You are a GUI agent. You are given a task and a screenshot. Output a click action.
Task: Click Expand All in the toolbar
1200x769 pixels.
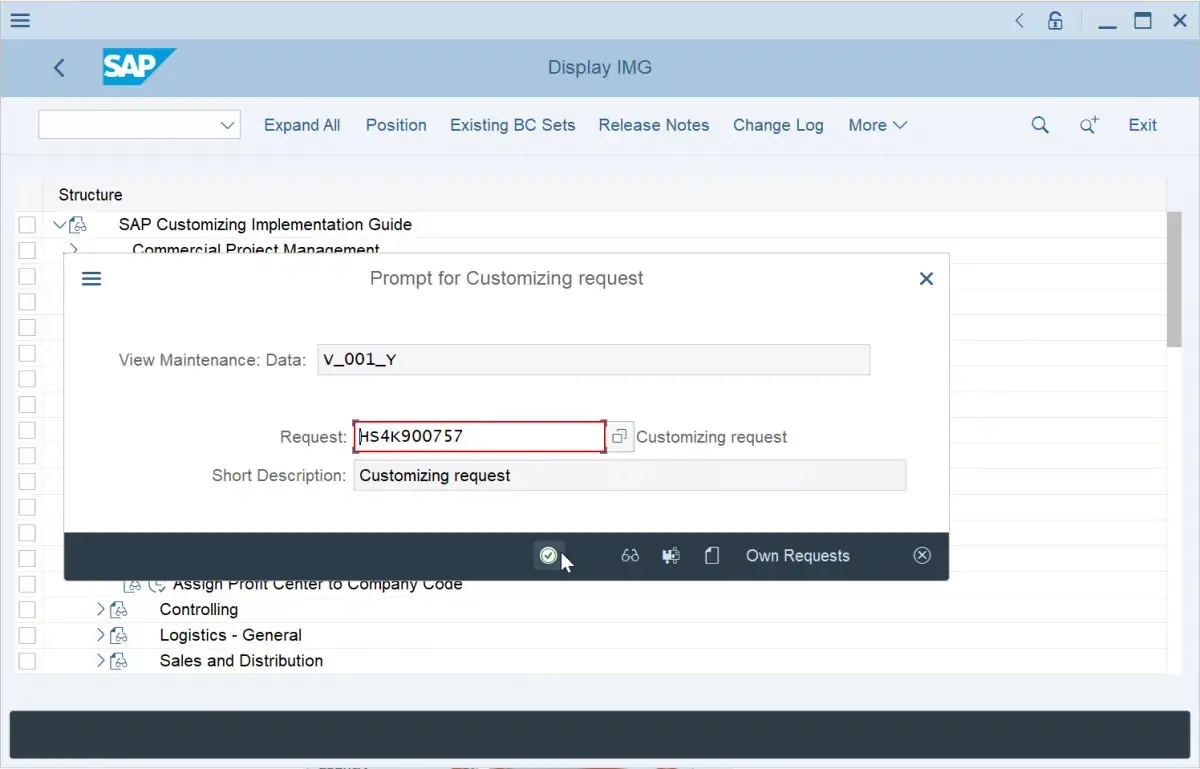(302, 125)
